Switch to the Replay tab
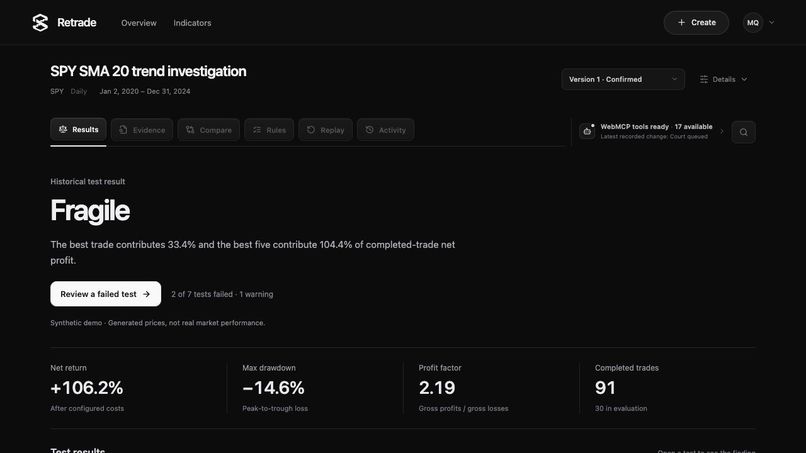The height and width of the screenshot is (453, 806). [x=325, y=130]
